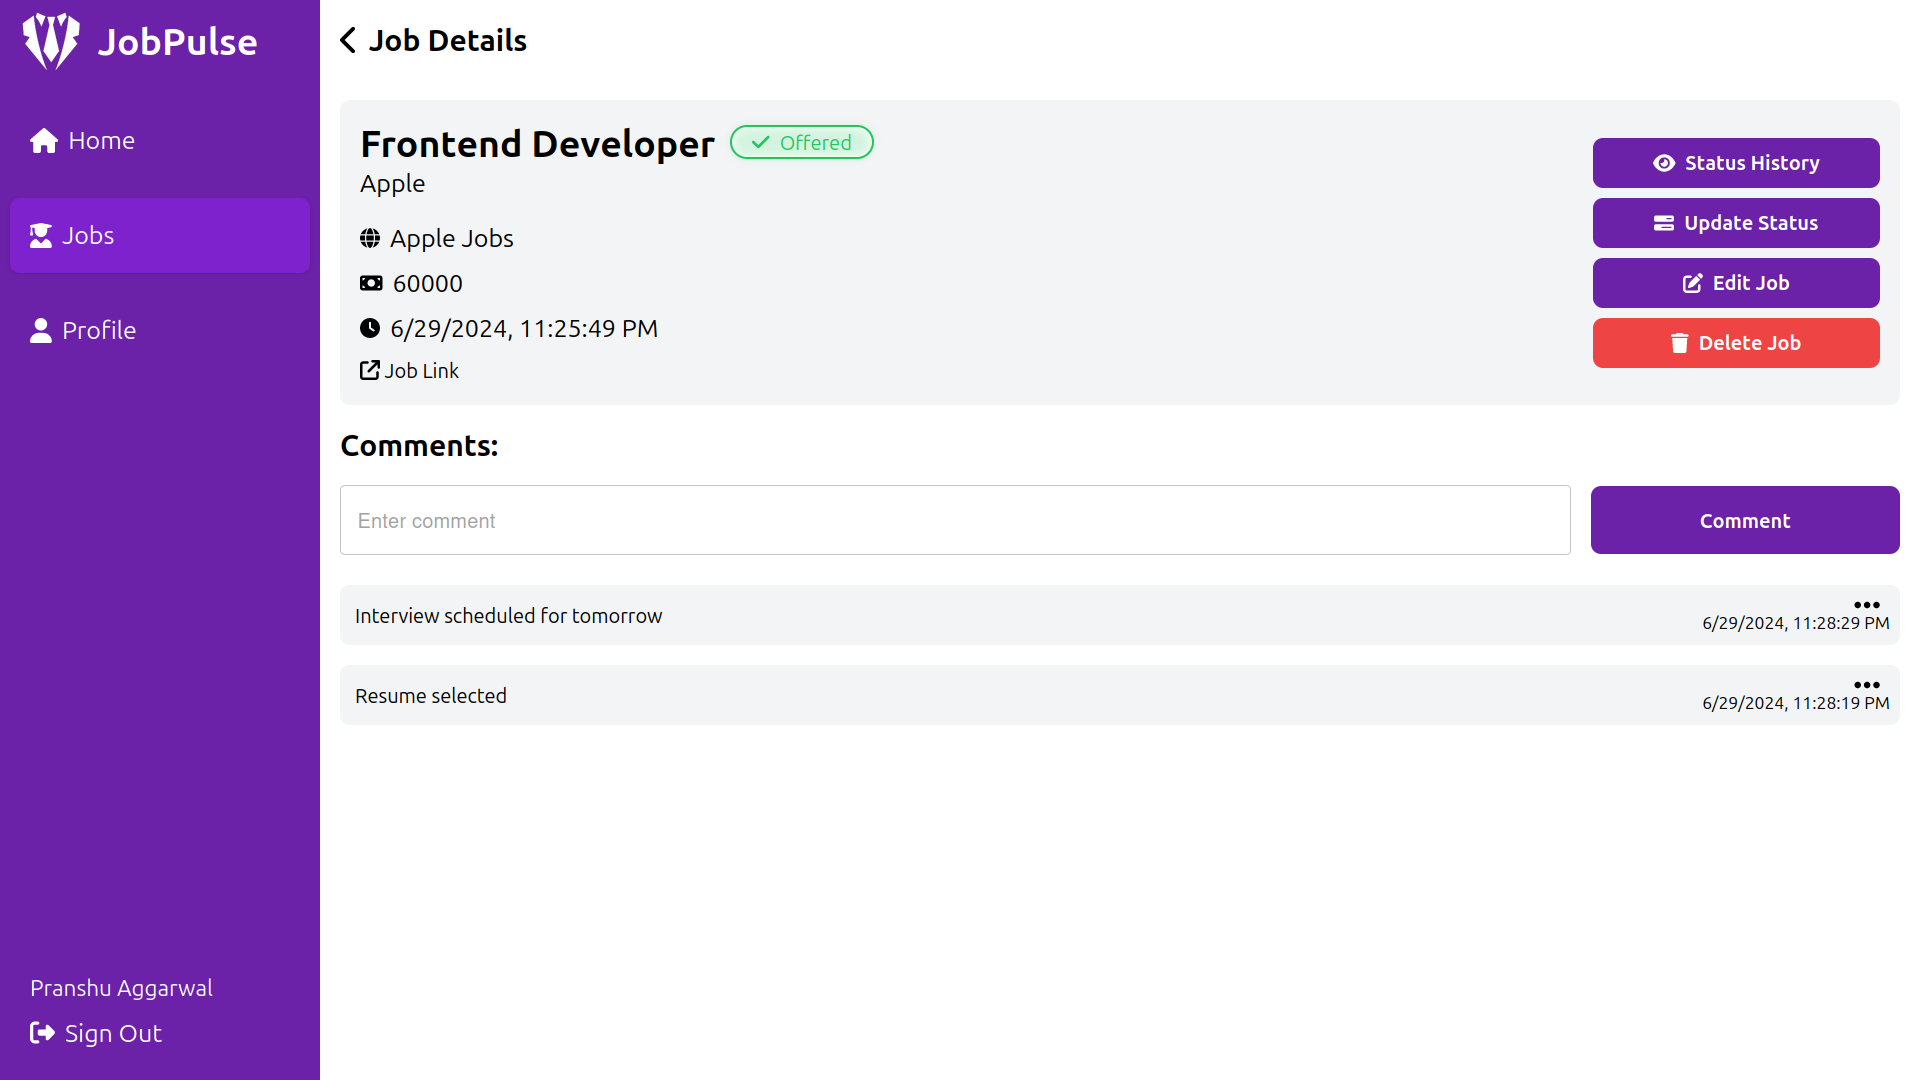Click the money icon beside 60000

371,283
